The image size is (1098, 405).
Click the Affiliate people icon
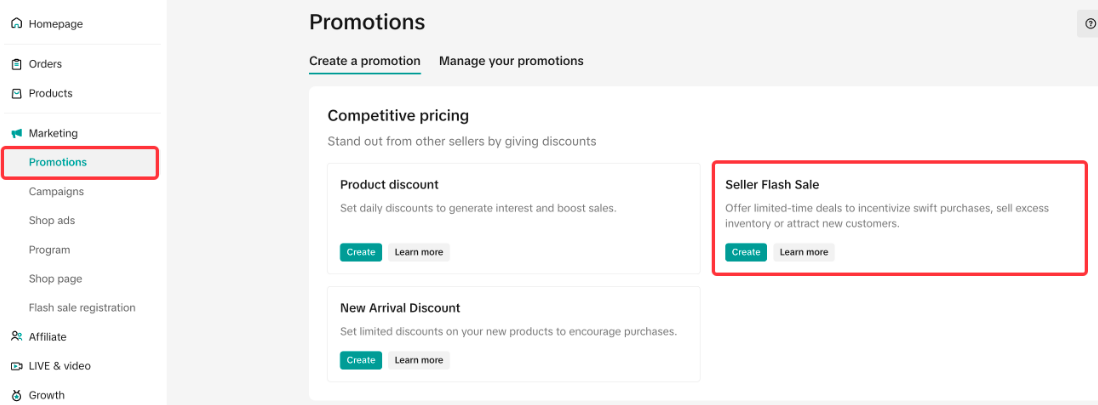point(16,337)
